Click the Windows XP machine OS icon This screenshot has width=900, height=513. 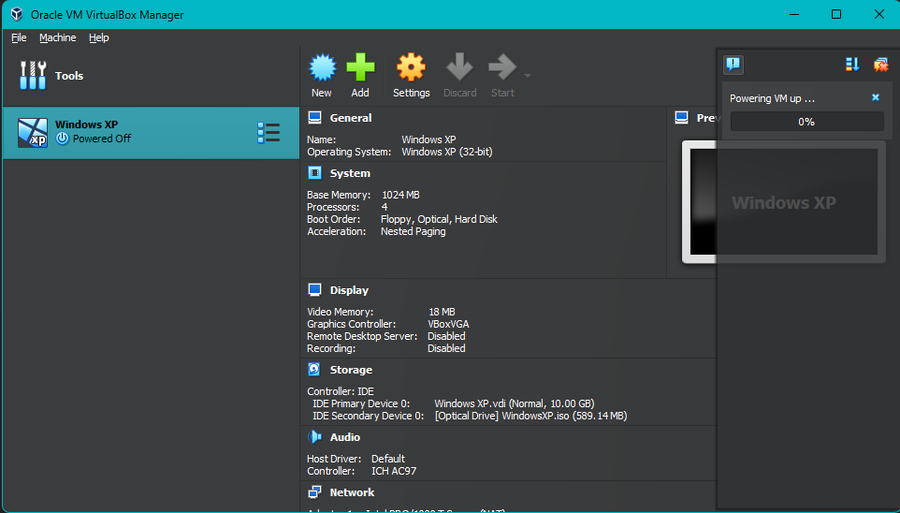tap(33, 133)
